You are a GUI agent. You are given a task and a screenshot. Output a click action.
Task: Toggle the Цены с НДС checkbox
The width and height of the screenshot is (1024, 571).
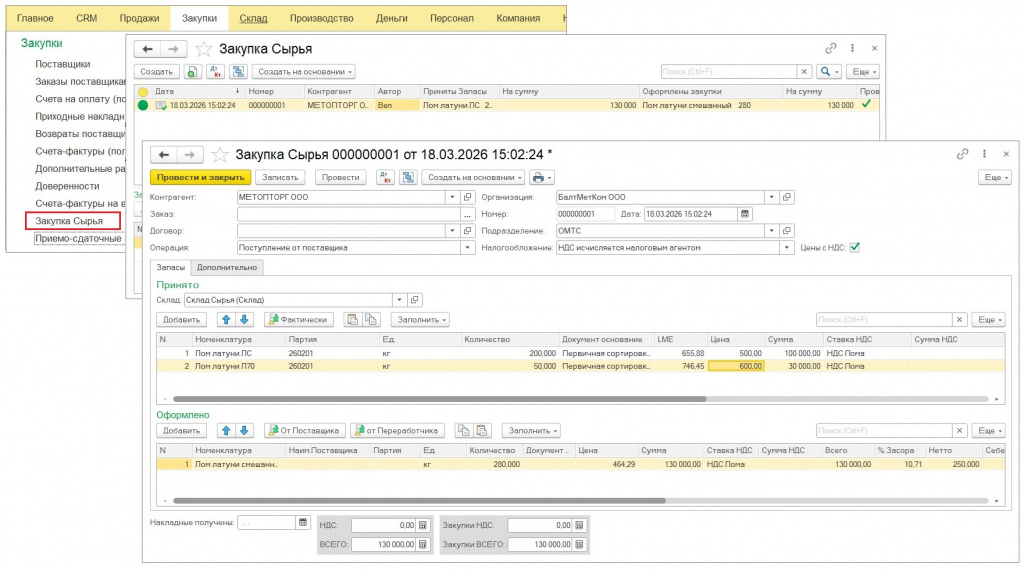tap(854, 247)
